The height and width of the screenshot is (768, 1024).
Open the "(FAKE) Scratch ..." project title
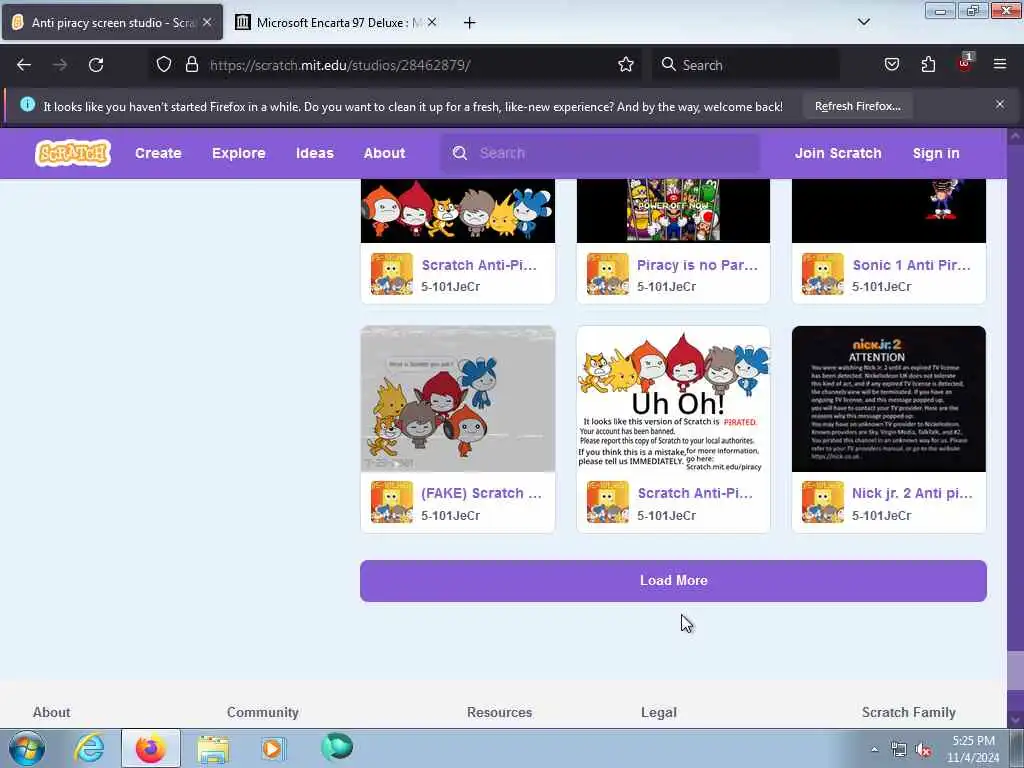(x=481, y=493)
